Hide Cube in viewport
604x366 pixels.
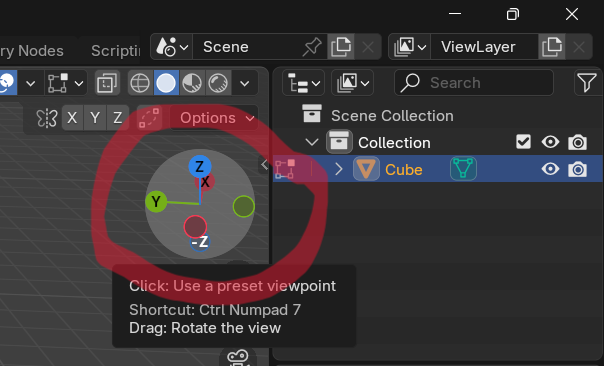550,169
